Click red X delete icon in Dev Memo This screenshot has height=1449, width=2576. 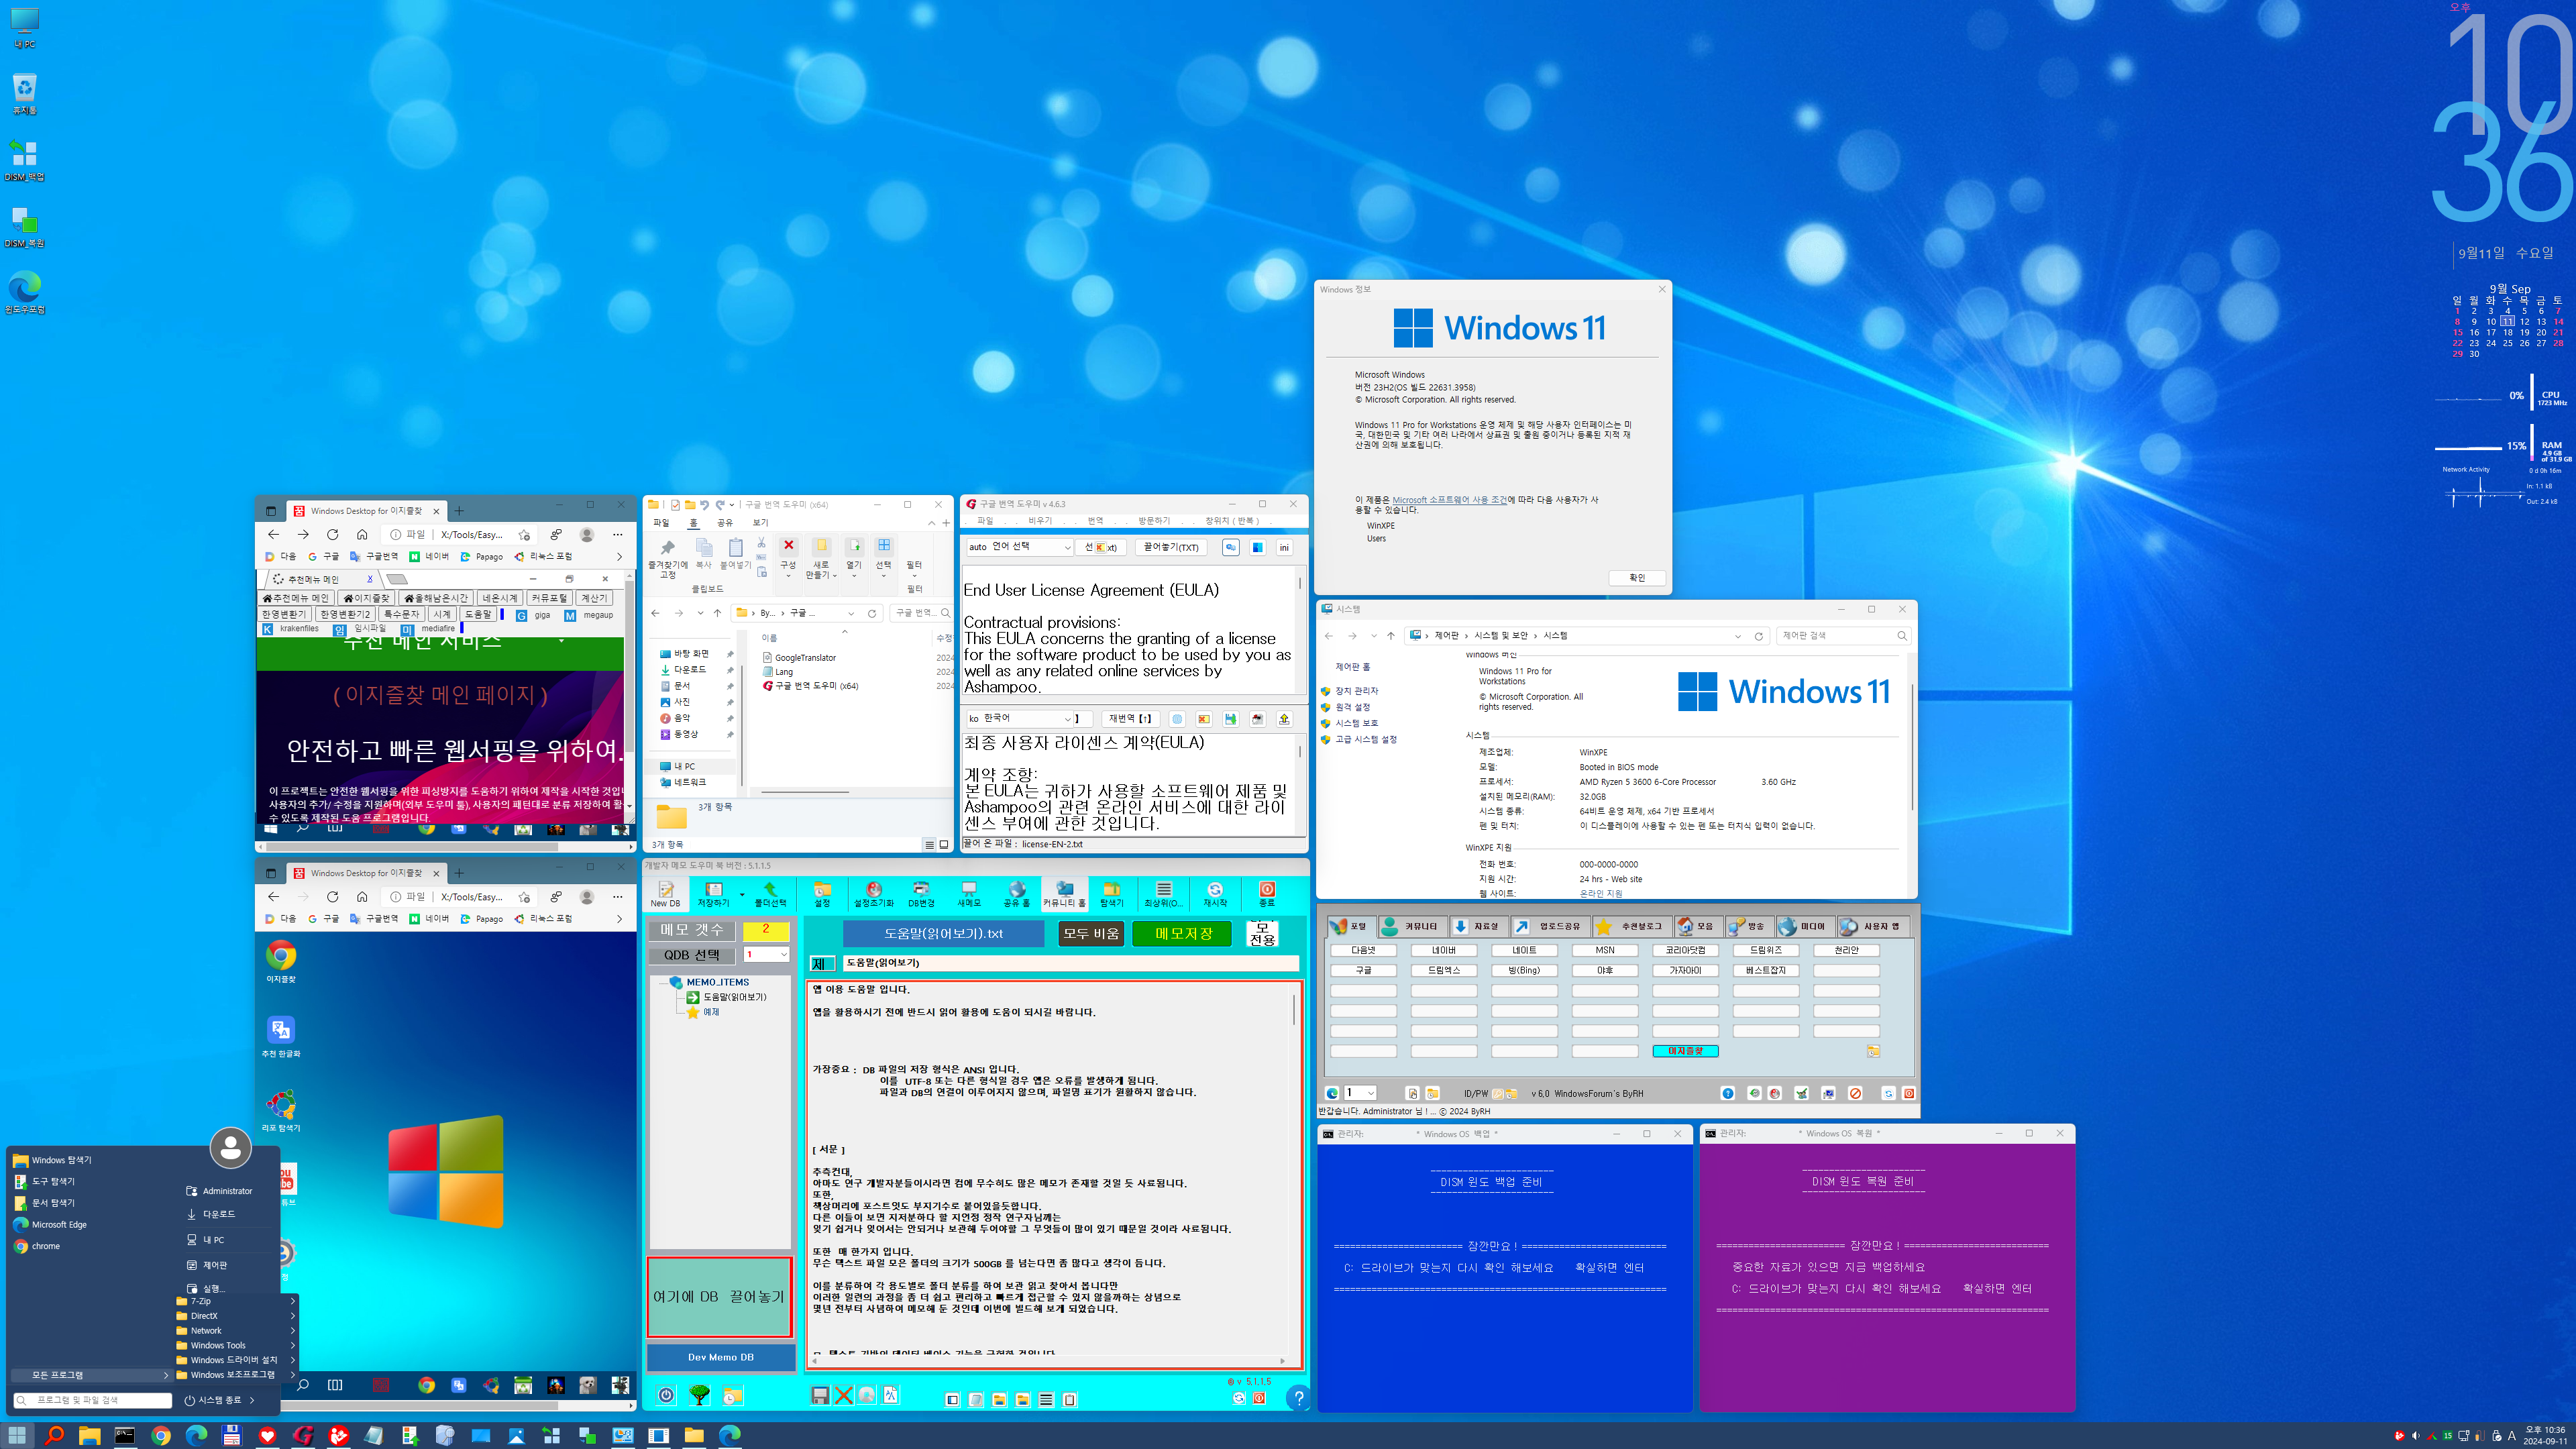pos(843,1396)
